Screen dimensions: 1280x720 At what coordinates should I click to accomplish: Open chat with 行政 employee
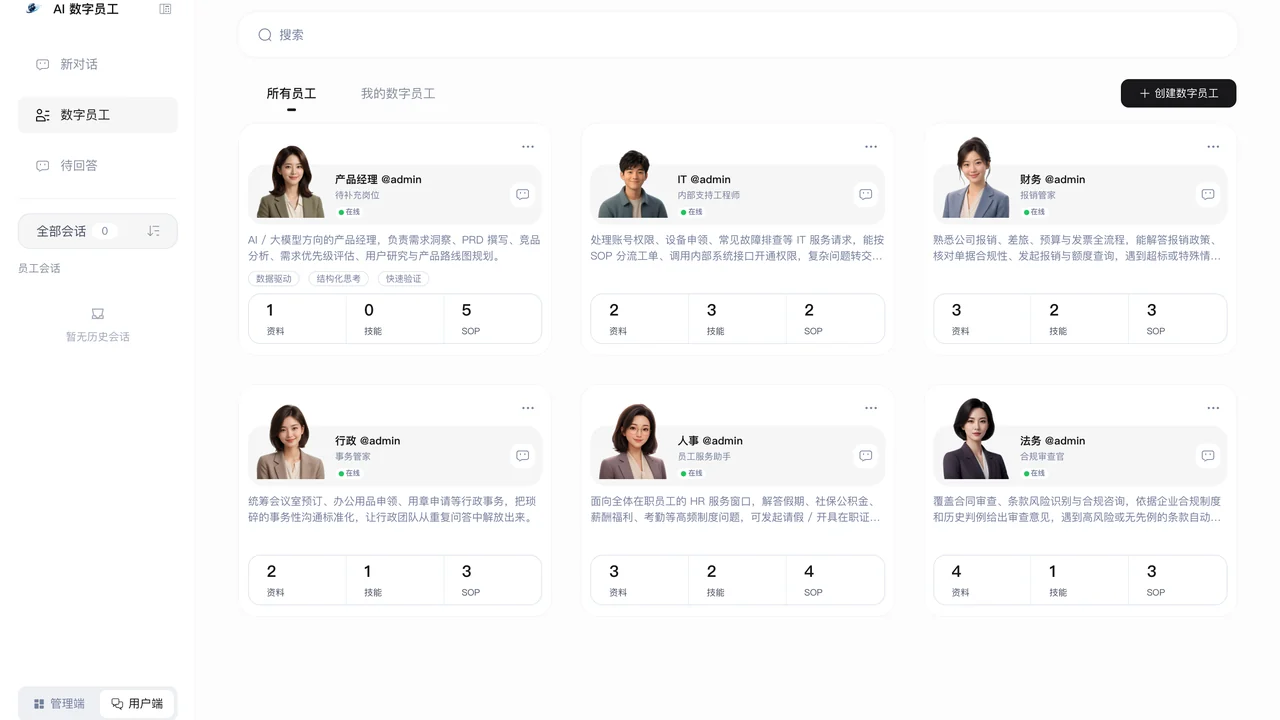[522, 455]
